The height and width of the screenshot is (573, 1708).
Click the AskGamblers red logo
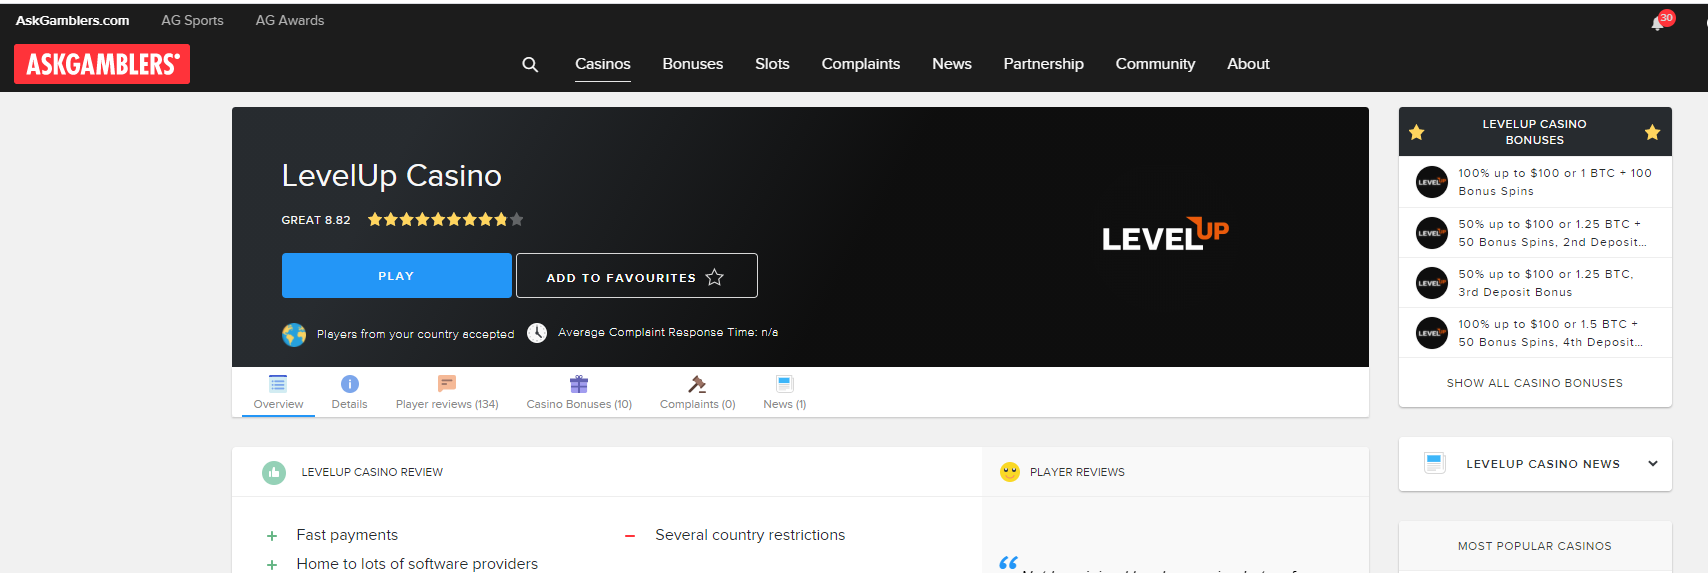102,64
